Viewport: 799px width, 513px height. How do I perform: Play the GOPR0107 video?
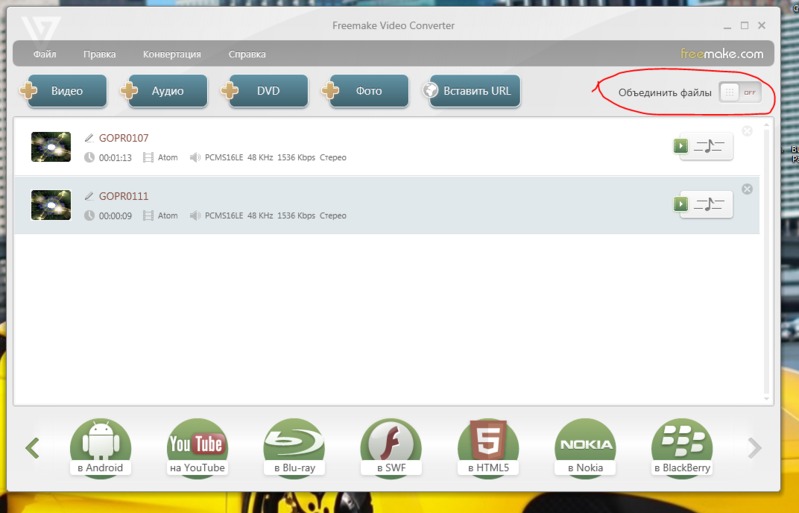(x=681, y=146)
